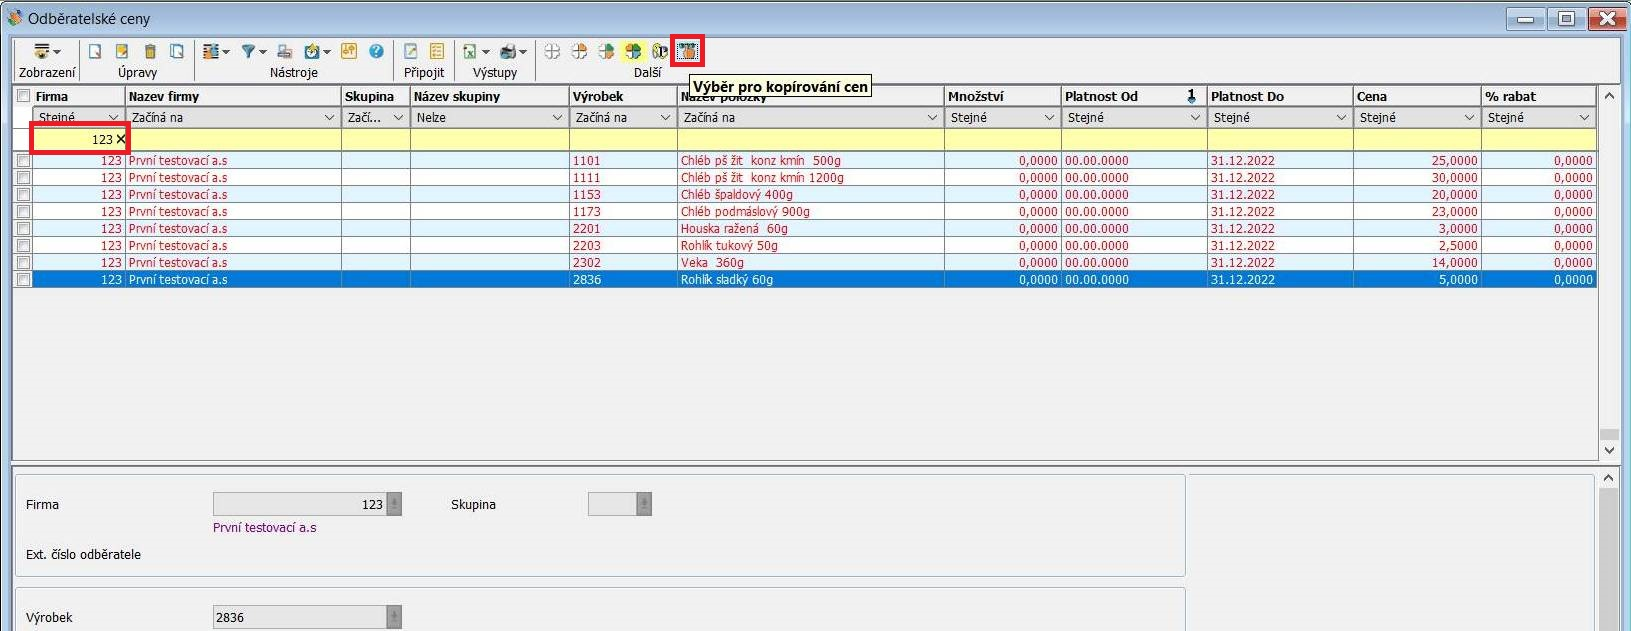Check the row for product 1101
This screenshot has width=1631, height=631.
click(23, 160)
